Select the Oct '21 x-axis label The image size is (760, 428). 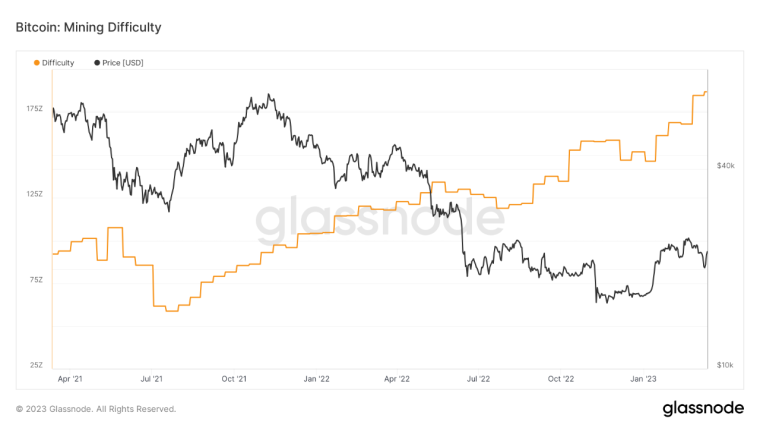[x=234, y=379]
